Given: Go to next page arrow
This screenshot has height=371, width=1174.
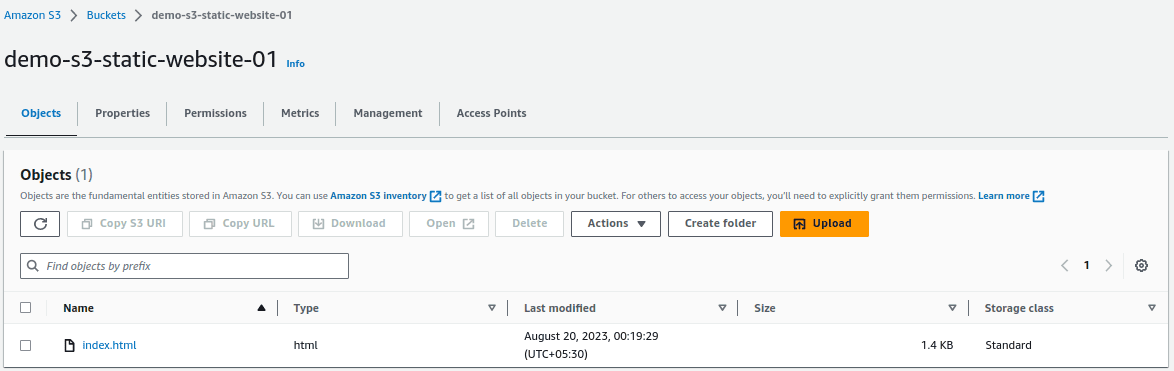Looking at the screenshot, I should 1108,266.
